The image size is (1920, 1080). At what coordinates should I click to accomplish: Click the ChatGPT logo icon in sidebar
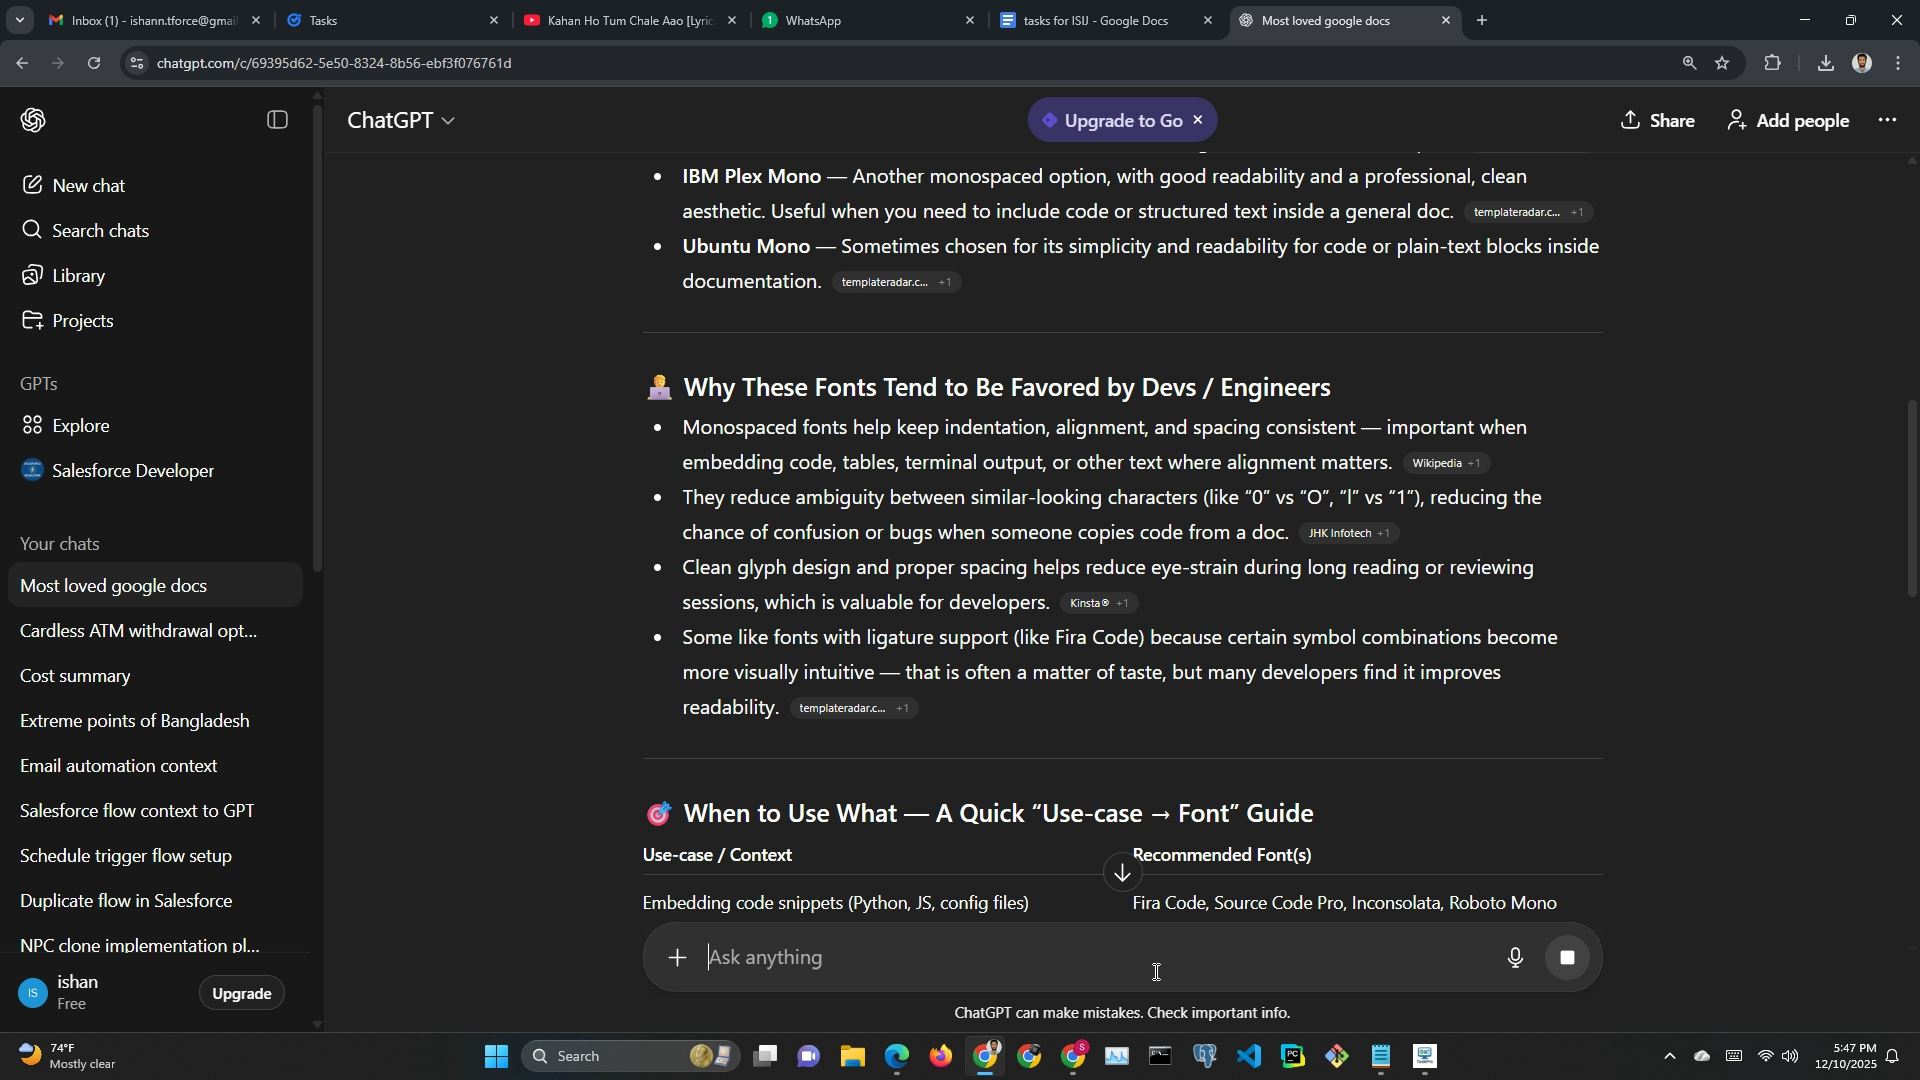point(33,120)
